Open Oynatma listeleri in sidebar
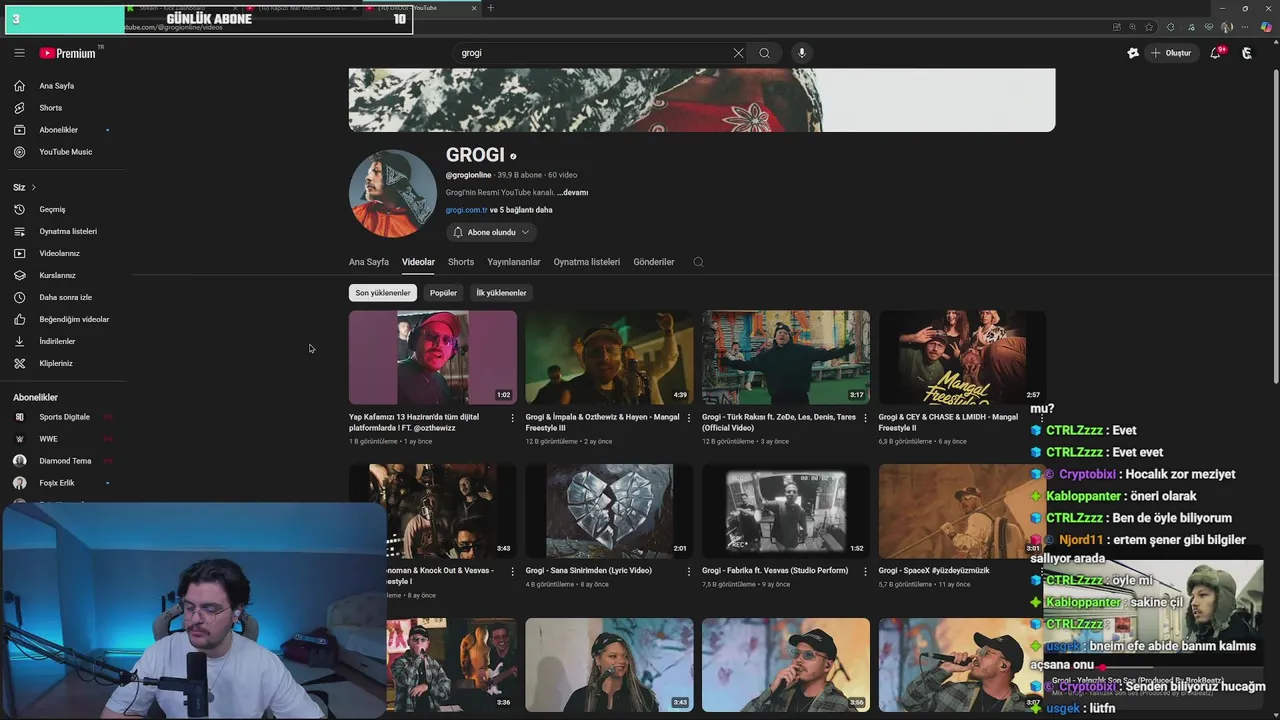The image size is (1280, 720). pyautogui.click(x=68, y=232)
